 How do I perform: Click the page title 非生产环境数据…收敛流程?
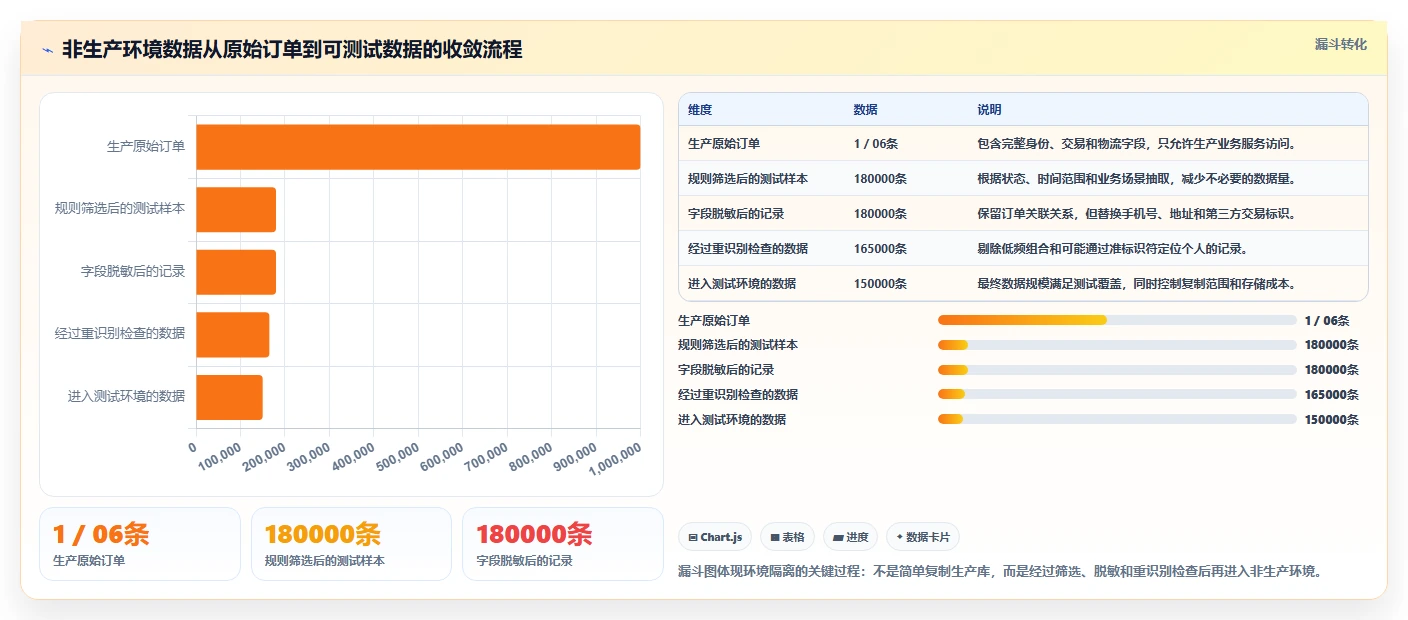point(292,50)
